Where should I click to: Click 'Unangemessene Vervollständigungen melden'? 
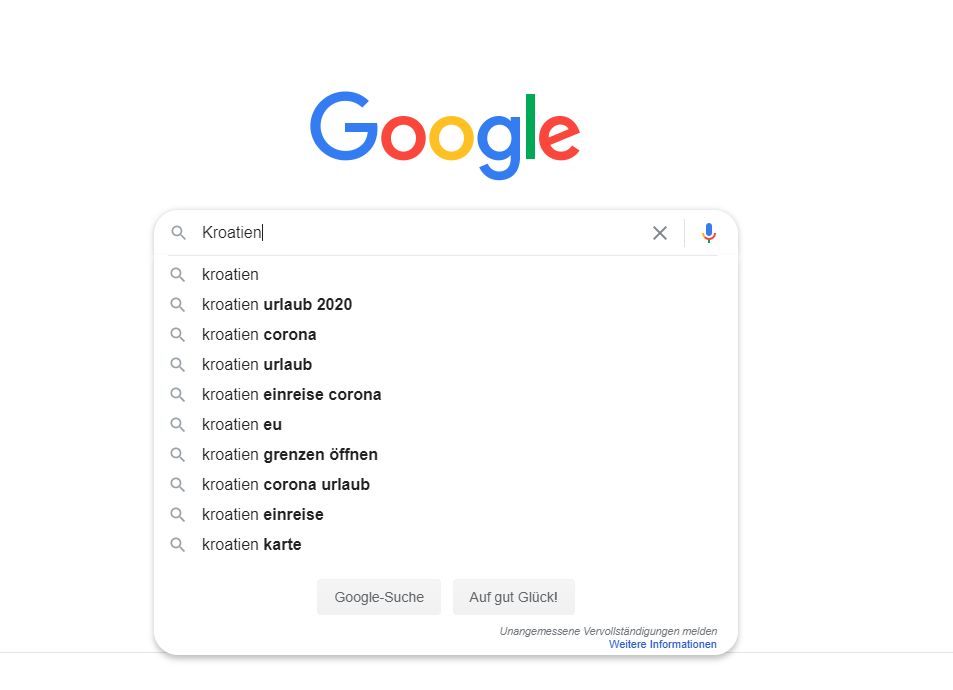608,631
